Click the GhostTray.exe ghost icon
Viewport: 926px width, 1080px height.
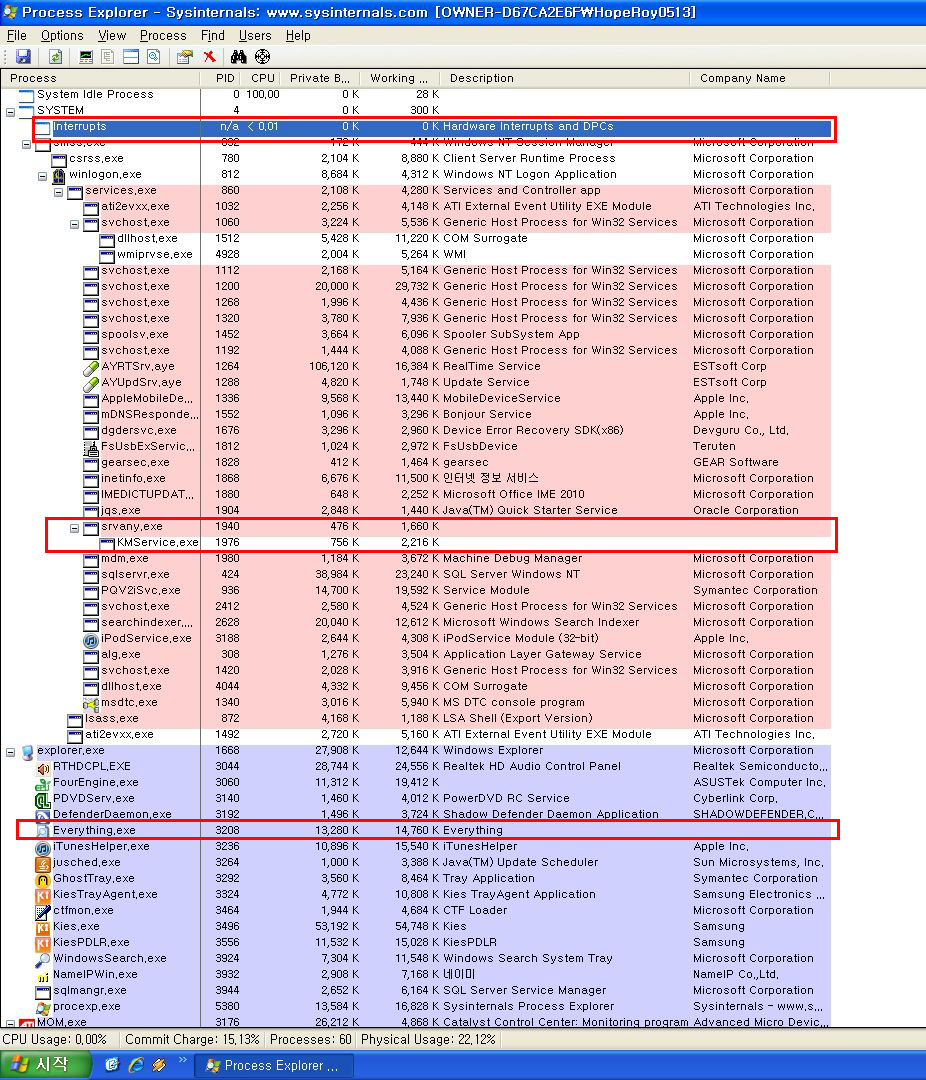[x=43, y=880]
